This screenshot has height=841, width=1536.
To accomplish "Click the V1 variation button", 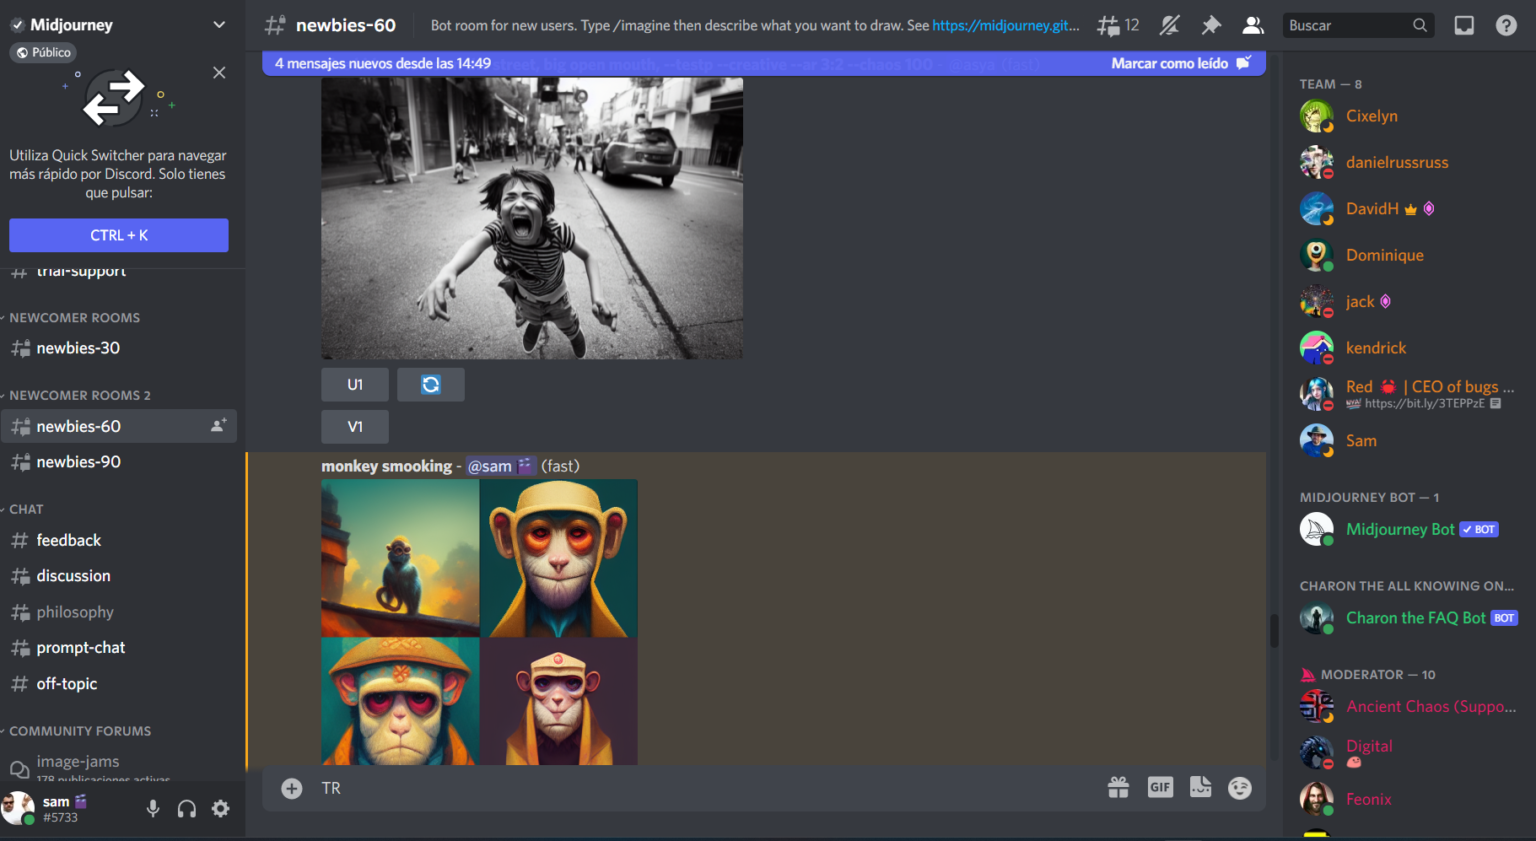I will click(x=355, y=427).
